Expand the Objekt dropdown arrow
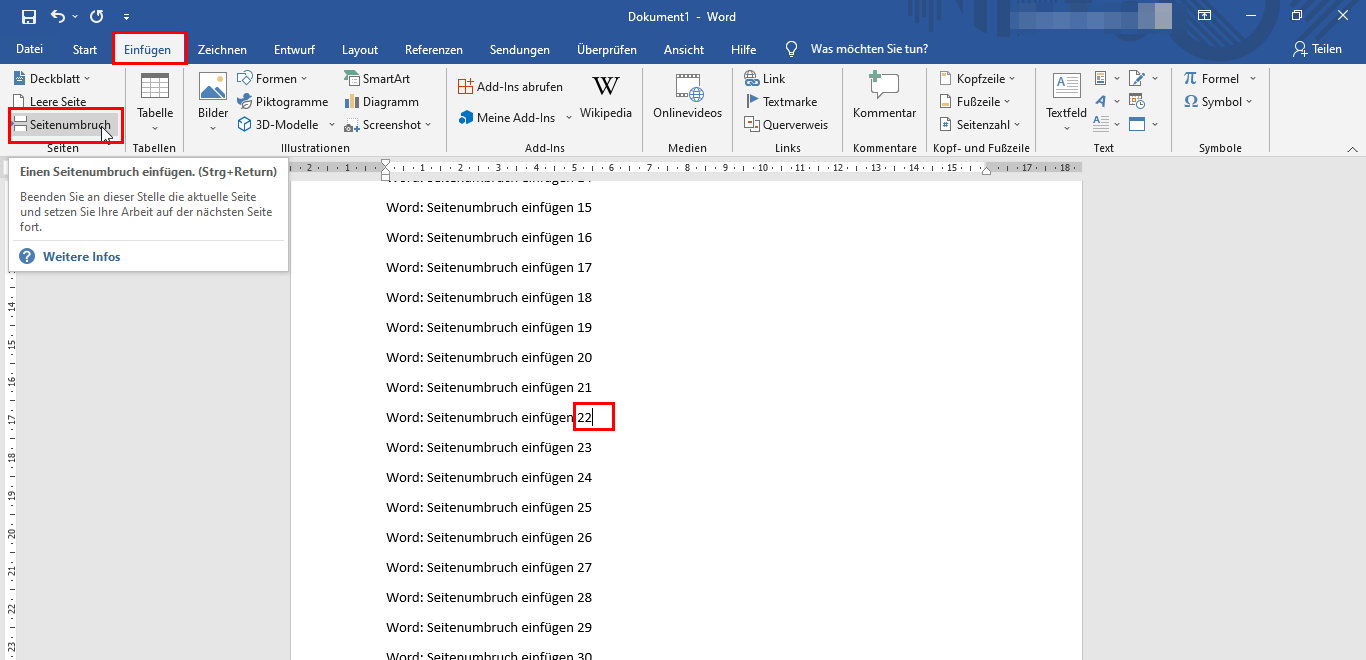Viewport: 1366px width, 660px height. 1155,125
